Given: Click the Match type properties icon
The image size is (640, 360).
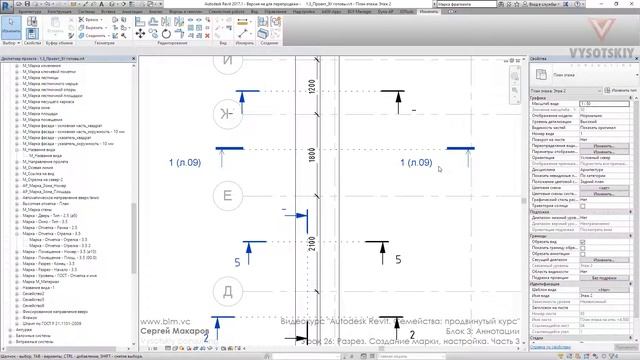Looking at the screenshot, I should tap(71, 36).
